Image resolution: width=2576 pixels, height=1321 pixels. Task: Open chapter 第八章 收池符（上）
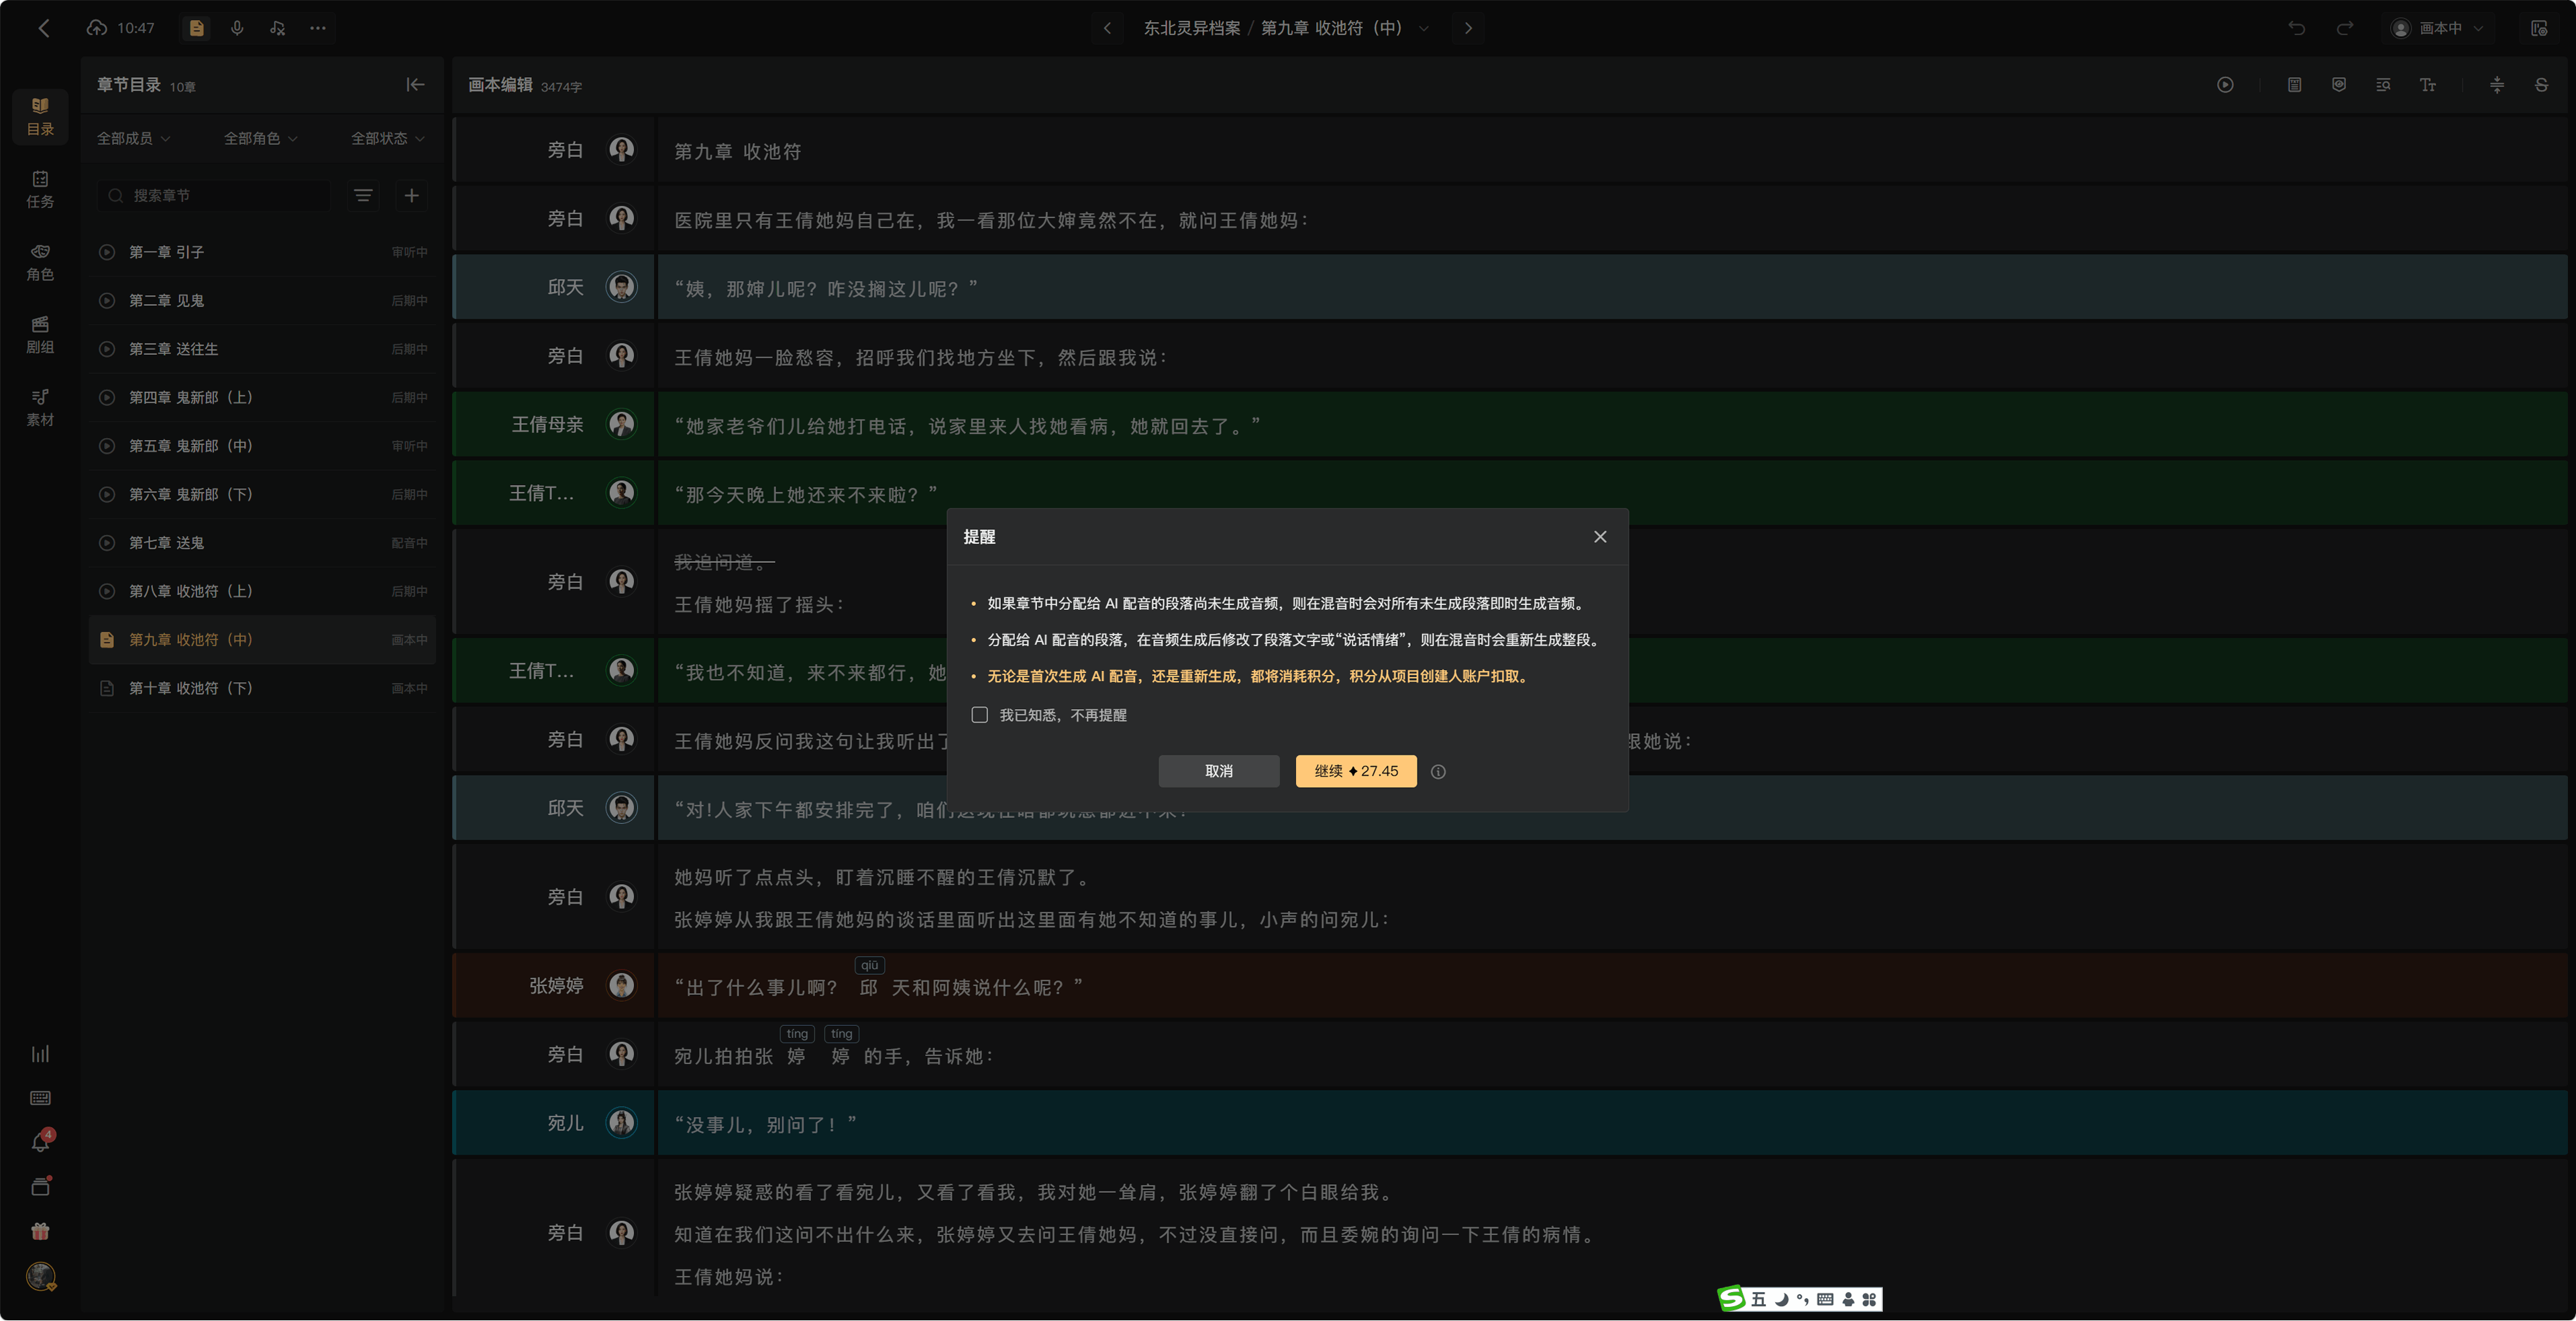pyautogui.click(x=262, y=591)
